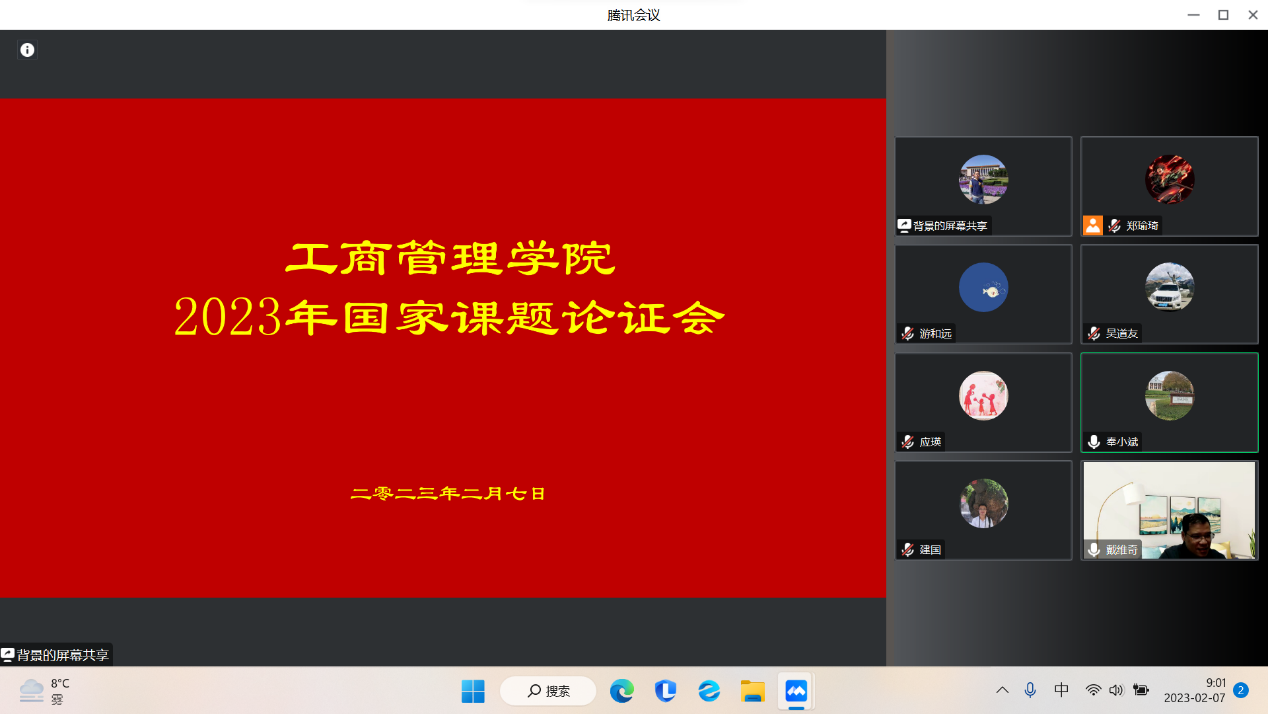Click the 搜索 taskbar search box
Viewport: 1268px width, 714px height.
tap(548, 691)
